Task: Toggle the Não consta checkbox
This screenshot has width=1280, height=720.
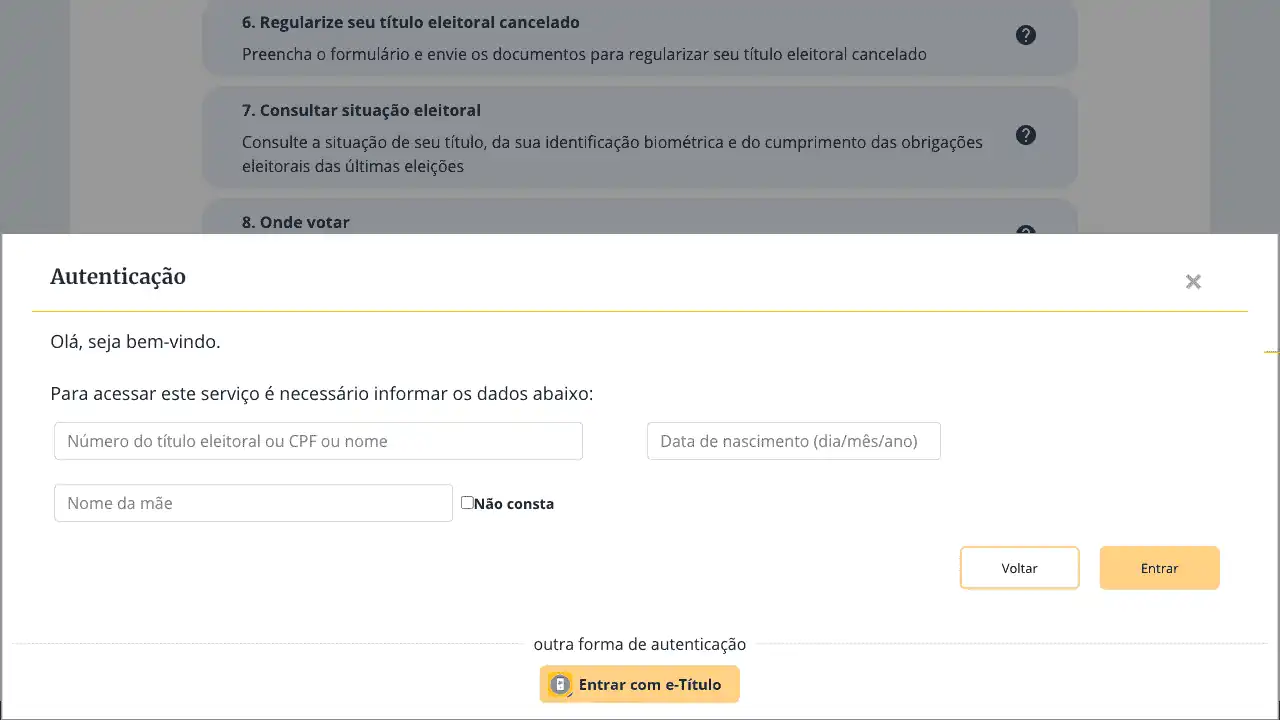Action: (467, 503)
